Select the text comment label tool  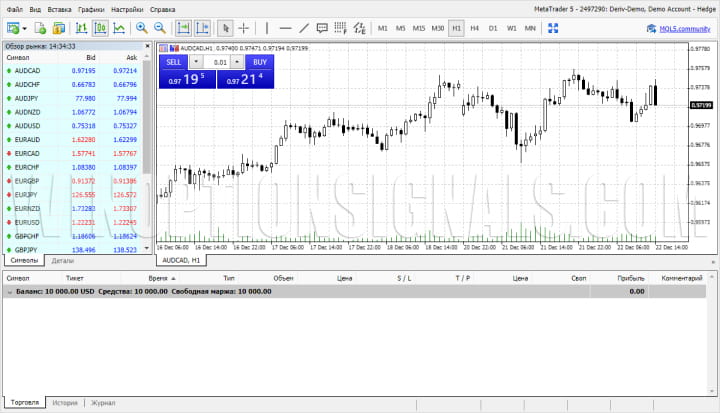[322, 28]
